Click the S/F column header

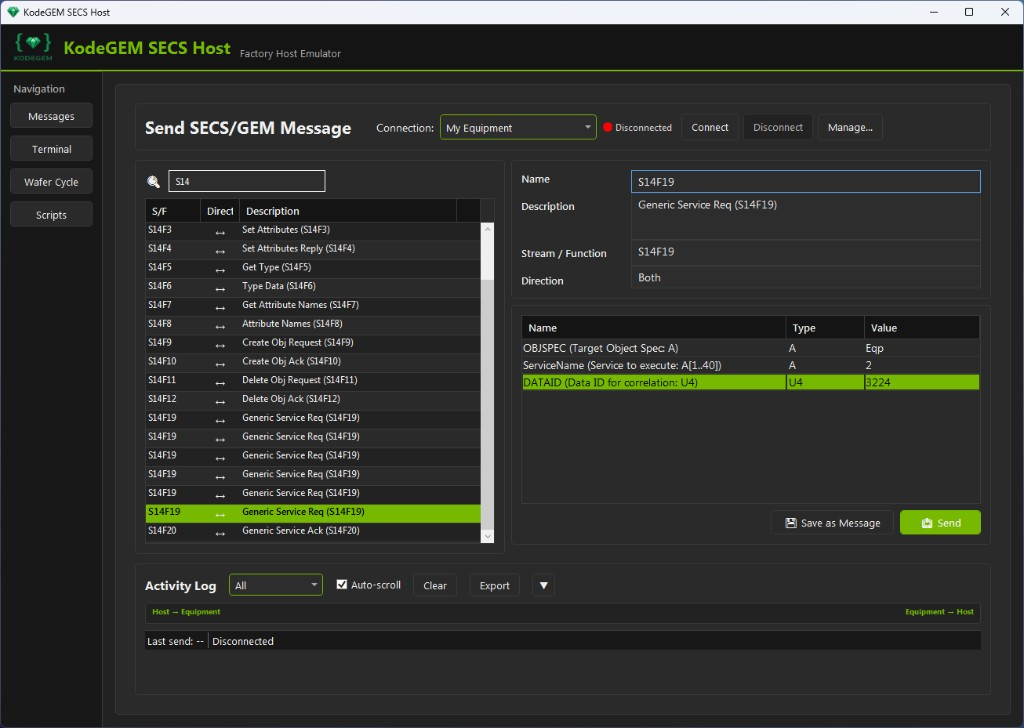click(x=173, y=211)
